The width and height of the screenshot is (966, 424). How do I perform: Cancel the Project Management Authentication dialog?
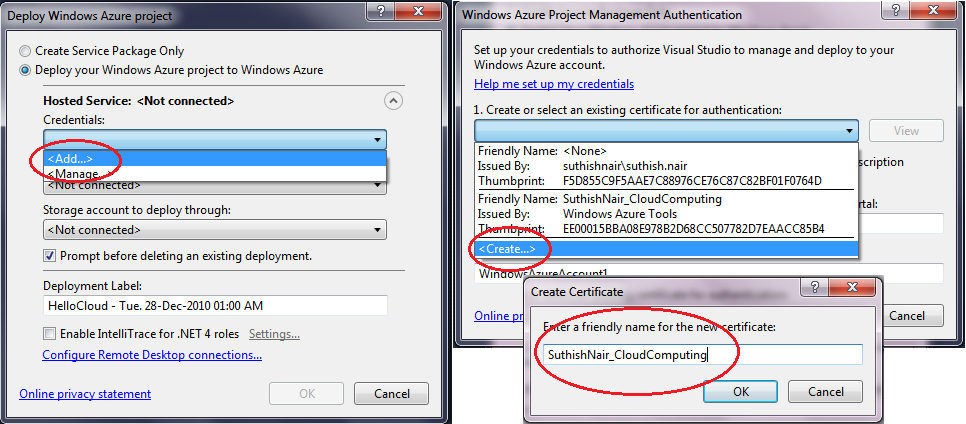pyautogui.click(x=909, y=316)
